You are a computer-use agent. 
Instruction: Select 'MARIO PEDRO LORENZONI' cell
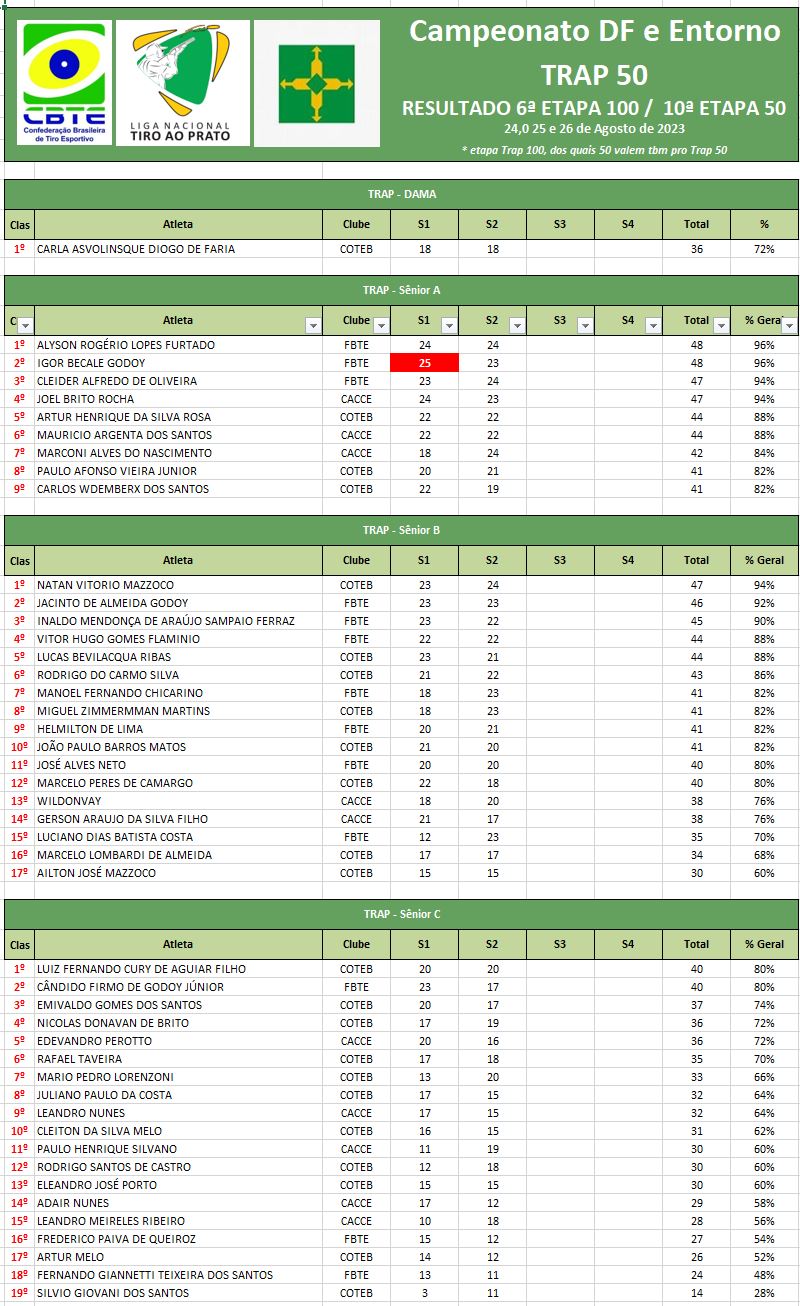click(178, 1077)
